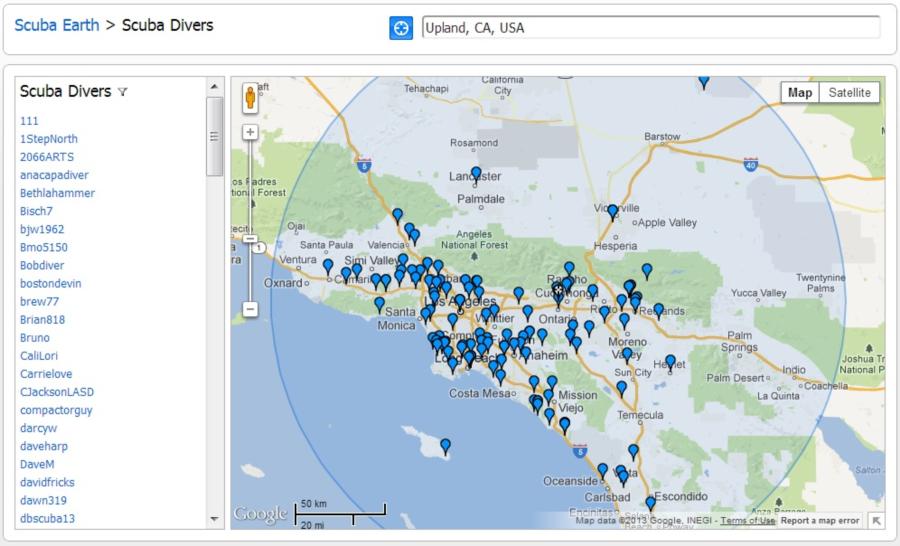Click the Google logo on map

[260, 514]
